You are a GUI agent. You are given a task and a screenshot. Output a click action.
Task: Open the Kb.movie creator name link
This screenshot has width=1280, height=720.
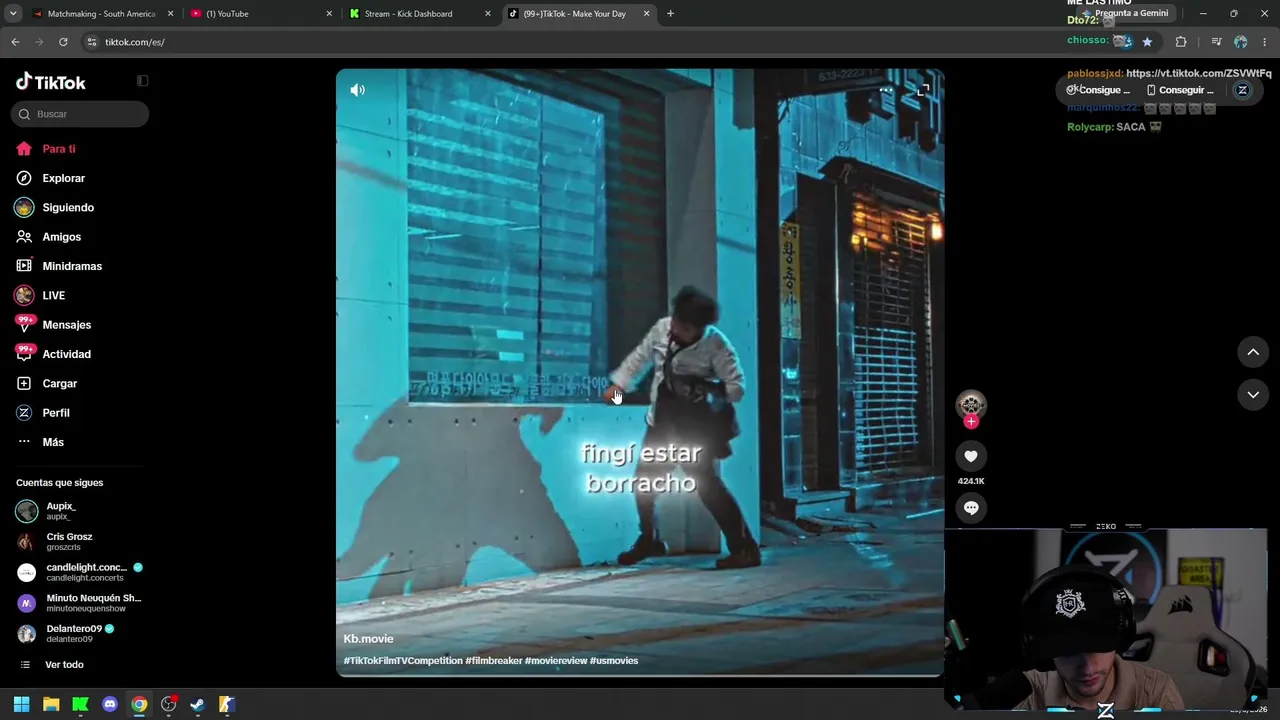pos(369,639)
